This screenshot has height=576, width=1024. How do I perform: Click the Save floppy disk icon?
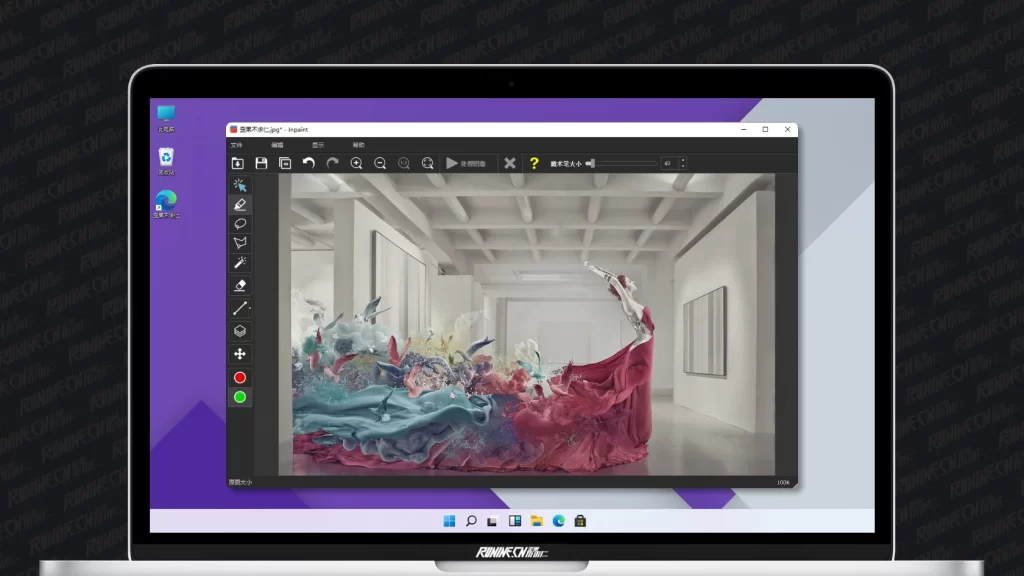pyautogui.click(x=261, y=163)
